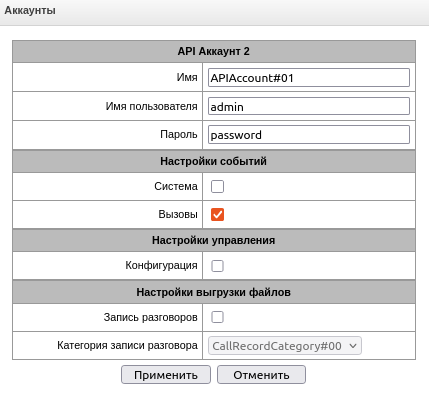Screen dimensions: 429x394
Task: Click the Применить button
Action: tap(166, 375)
